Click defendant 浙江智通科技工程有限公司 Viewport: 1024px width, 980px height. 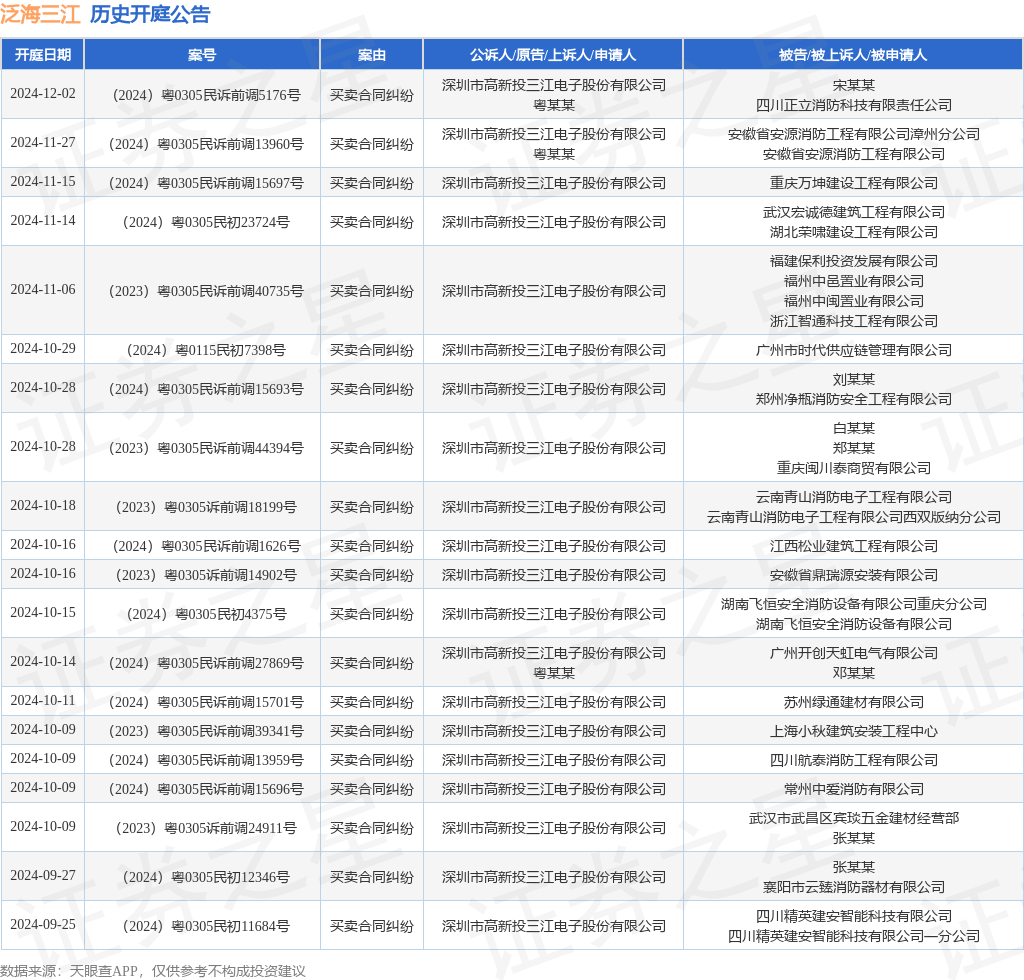tap(854, 321)
